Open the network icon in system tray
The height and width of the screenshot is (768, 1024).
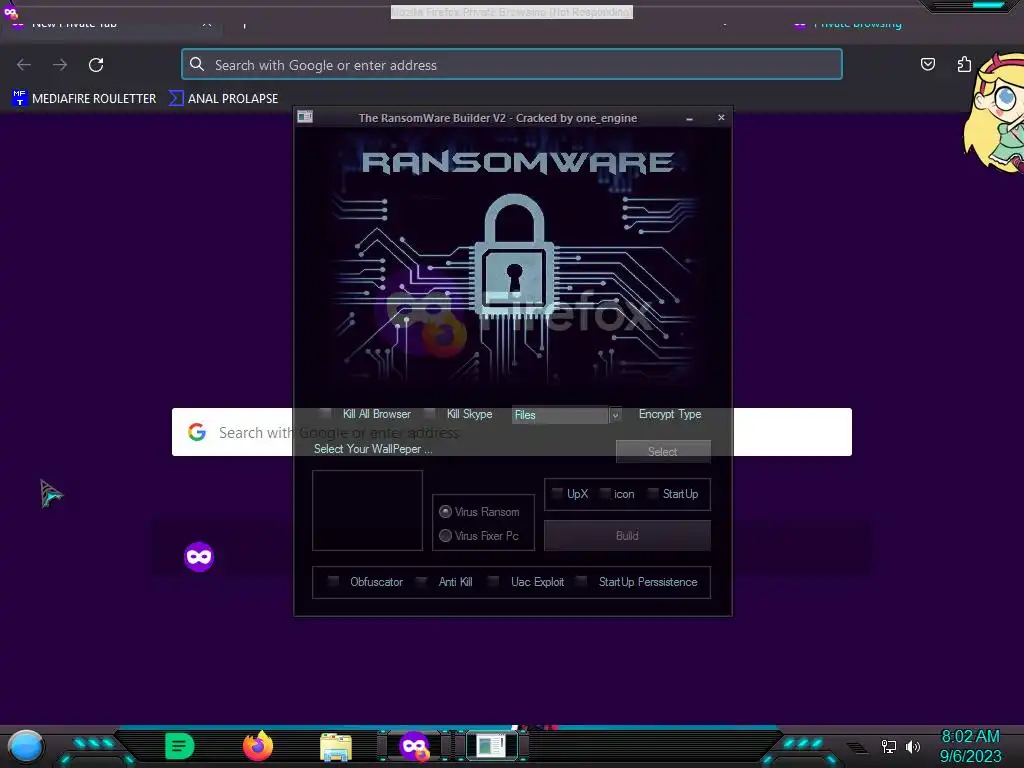click(x=888, y=746)
